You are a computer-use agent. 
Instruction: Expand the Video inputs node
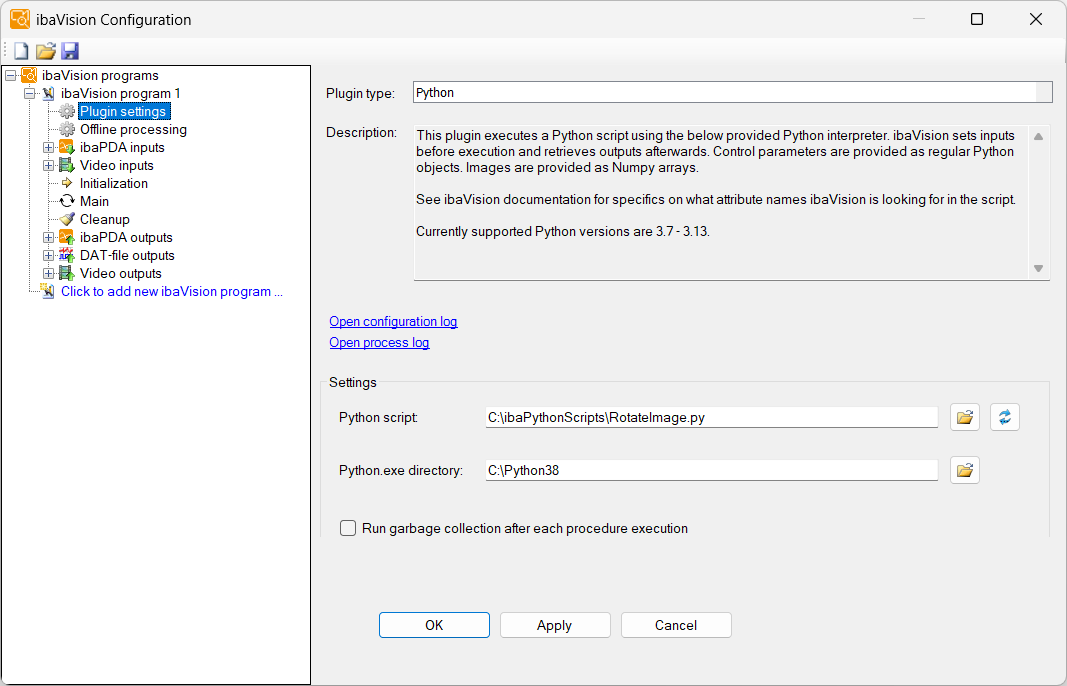[48, 165]
